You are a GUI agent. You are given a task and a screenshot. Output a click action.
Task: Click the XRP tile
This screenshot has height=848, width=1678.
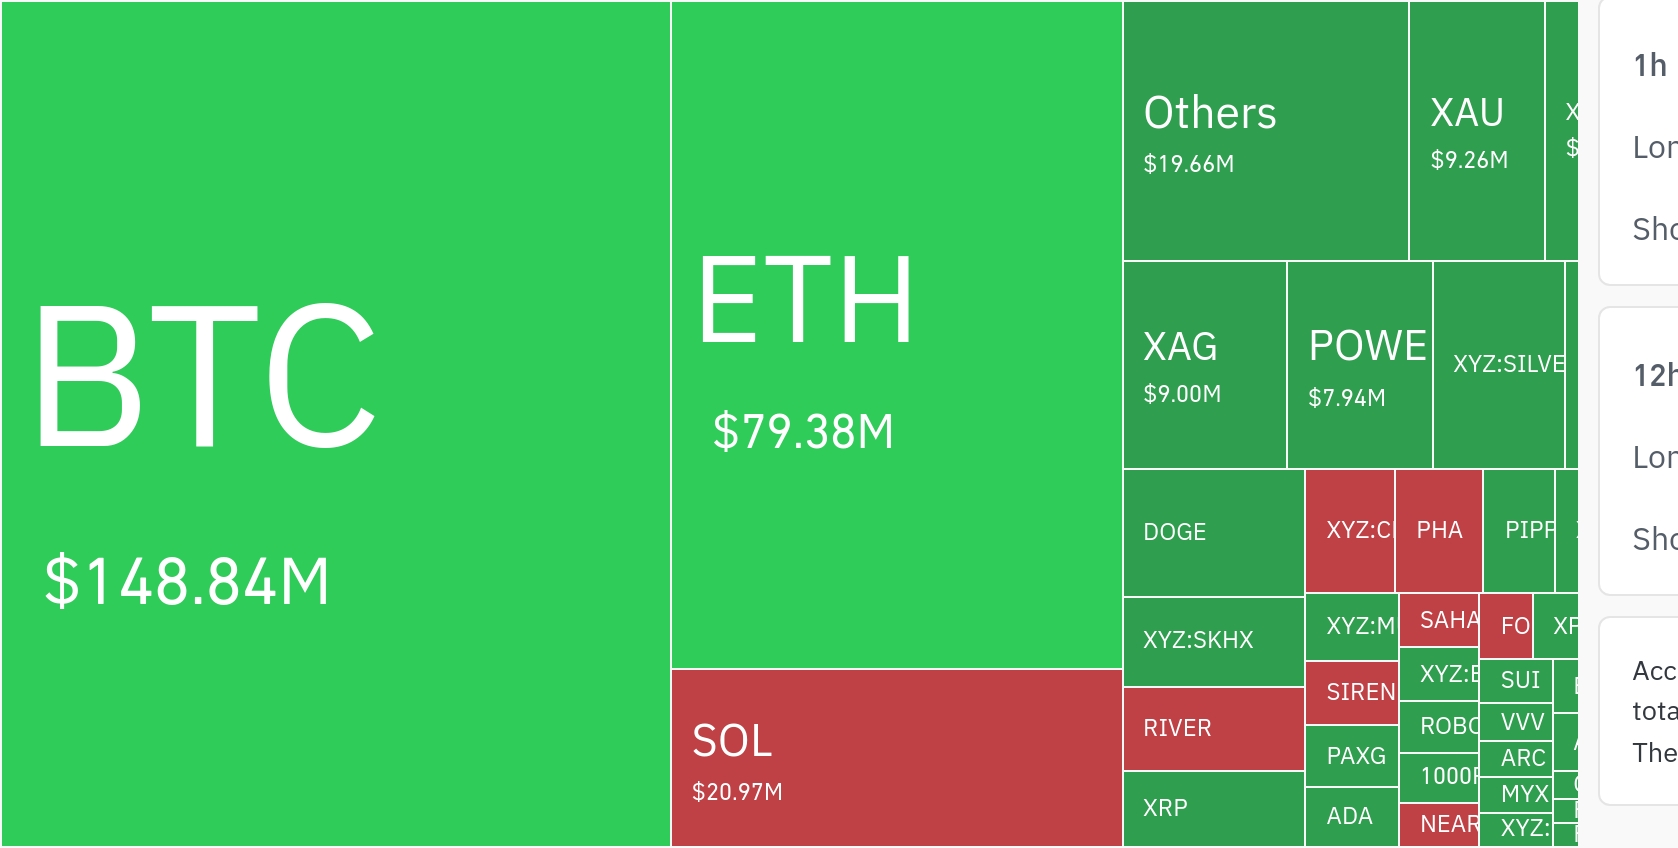(1213, 808)
